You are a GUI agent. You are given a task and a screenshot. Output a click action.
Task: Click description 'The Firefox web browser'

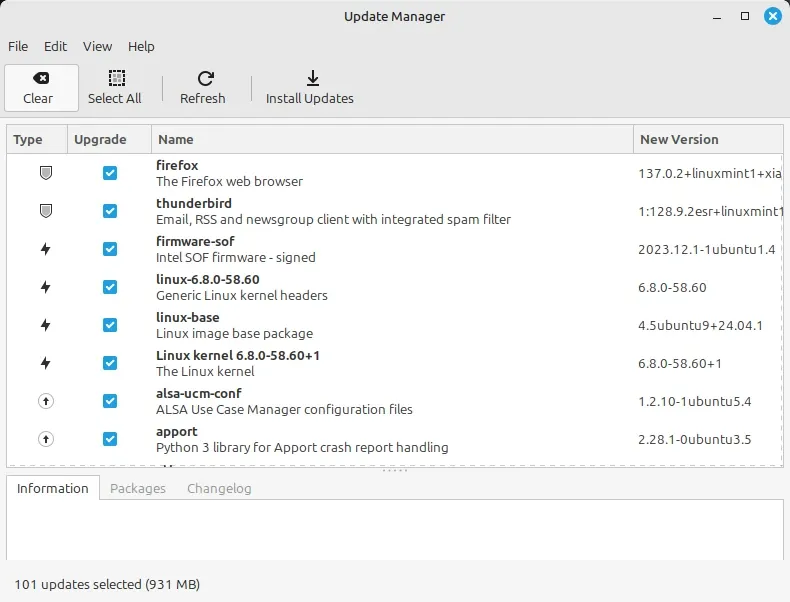click(x=229, y=181)
